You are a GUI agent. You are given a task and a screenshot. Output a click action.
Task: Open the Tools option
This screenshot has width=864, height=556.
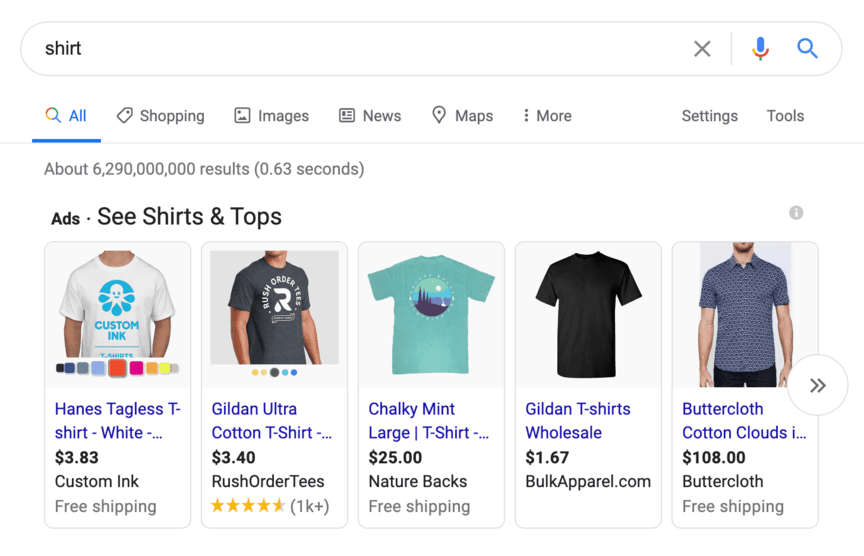point(785,116)
